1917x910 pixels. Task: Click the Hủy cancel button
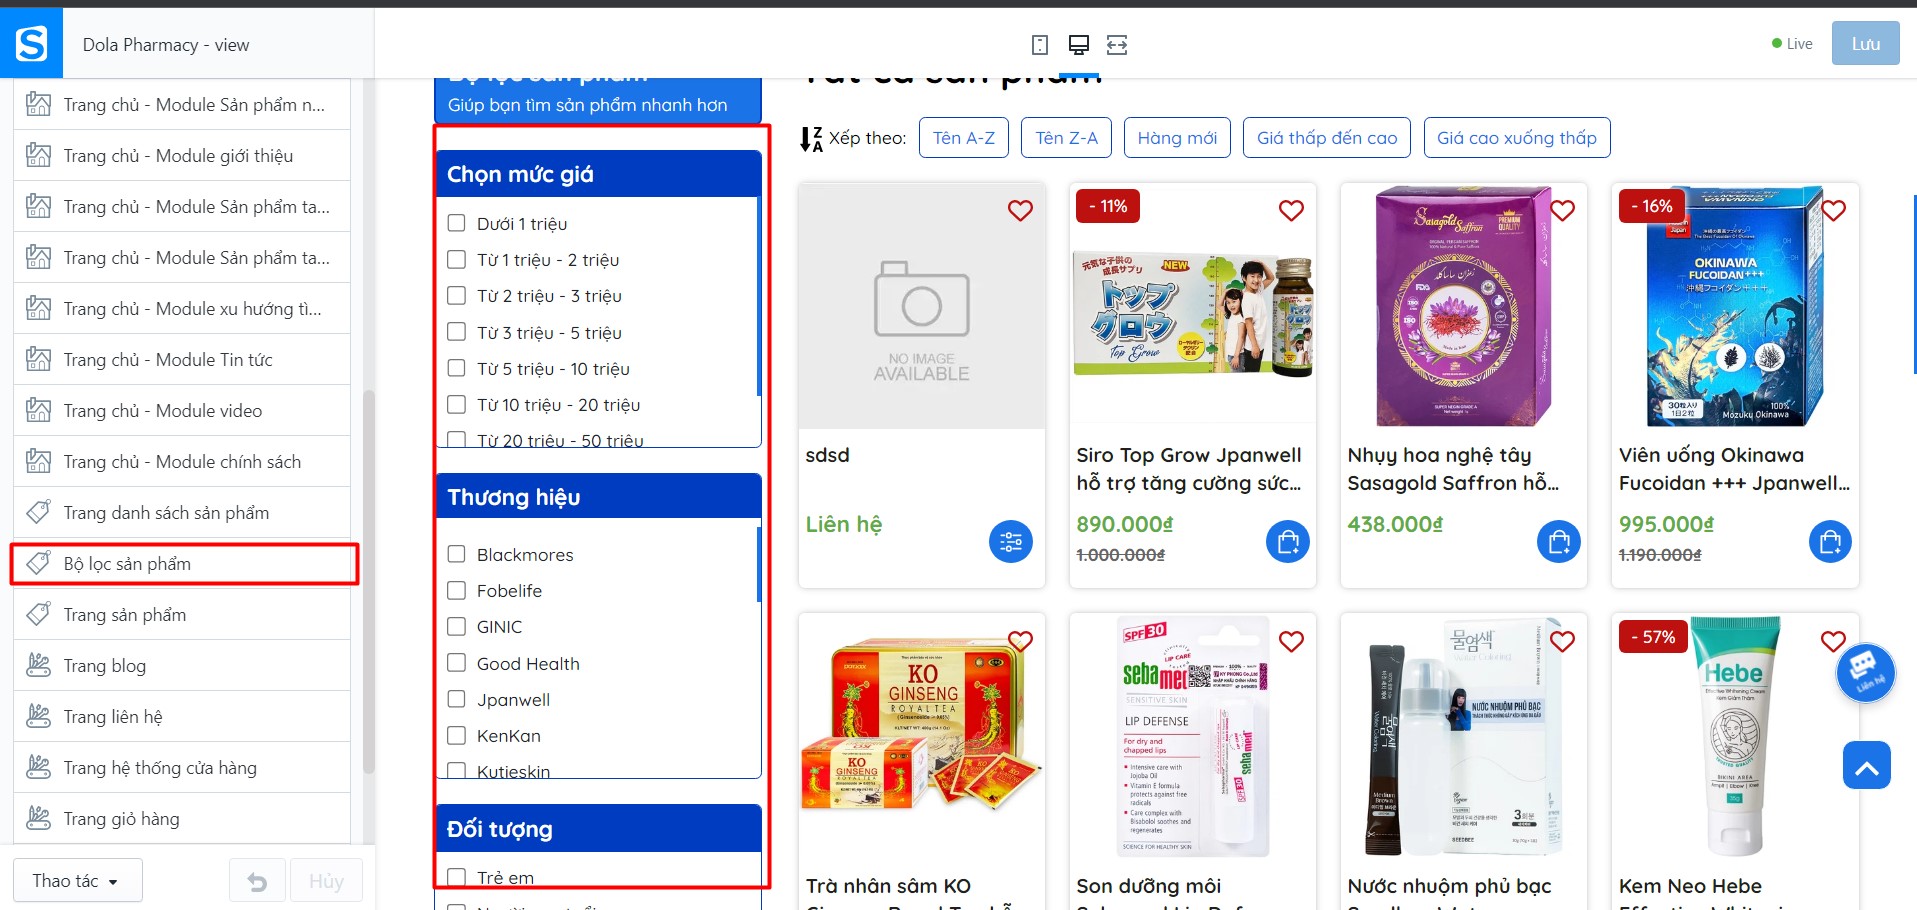(x=326, y=881)
